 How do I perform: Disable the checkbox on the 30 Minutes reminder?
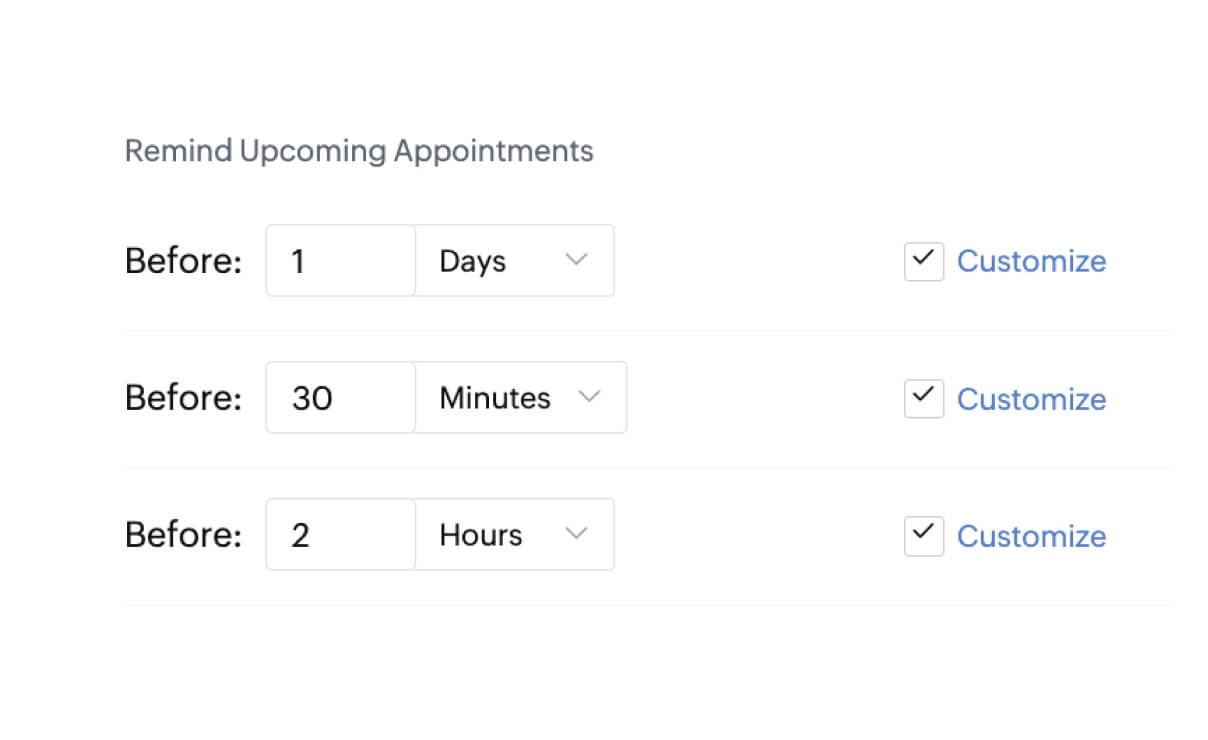(x=923, y=397)
